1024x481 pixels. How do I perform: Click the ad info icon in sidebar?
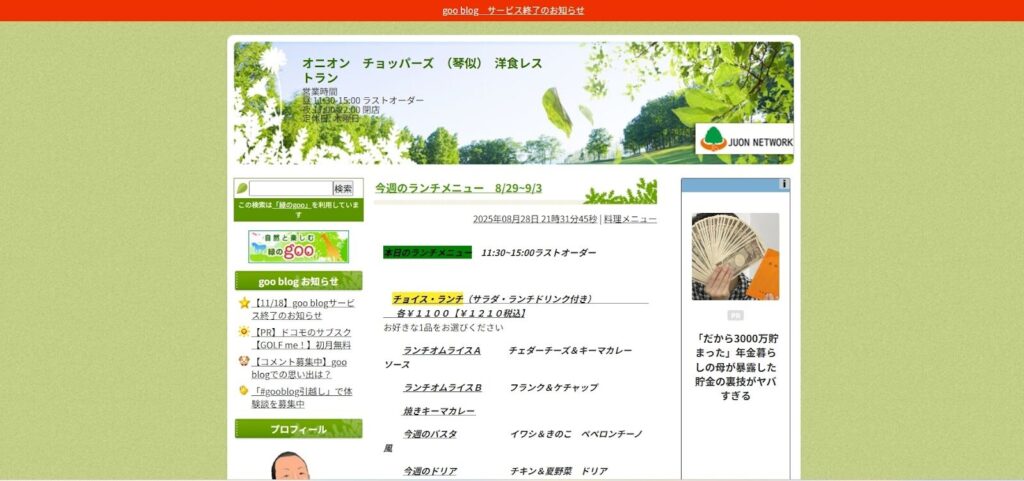[x=784, y=184]
